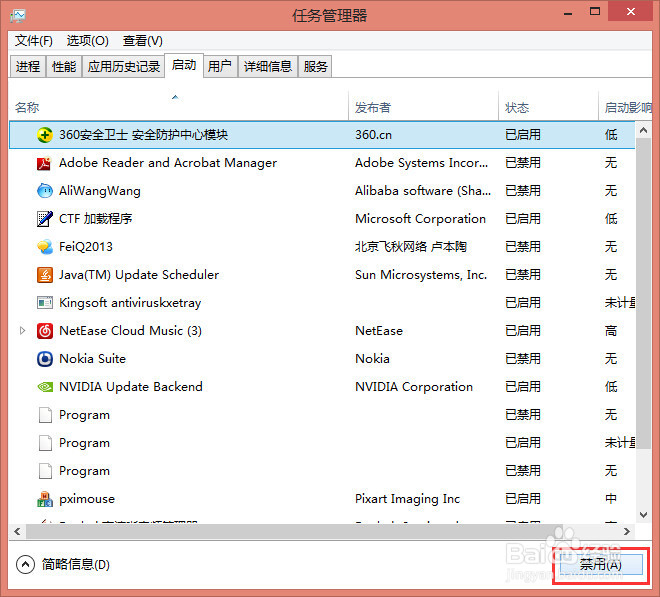Image resolution: width=660 pixels, height=597 pixels.
Task: Switch to the 进程 tab
Action: 28,67
